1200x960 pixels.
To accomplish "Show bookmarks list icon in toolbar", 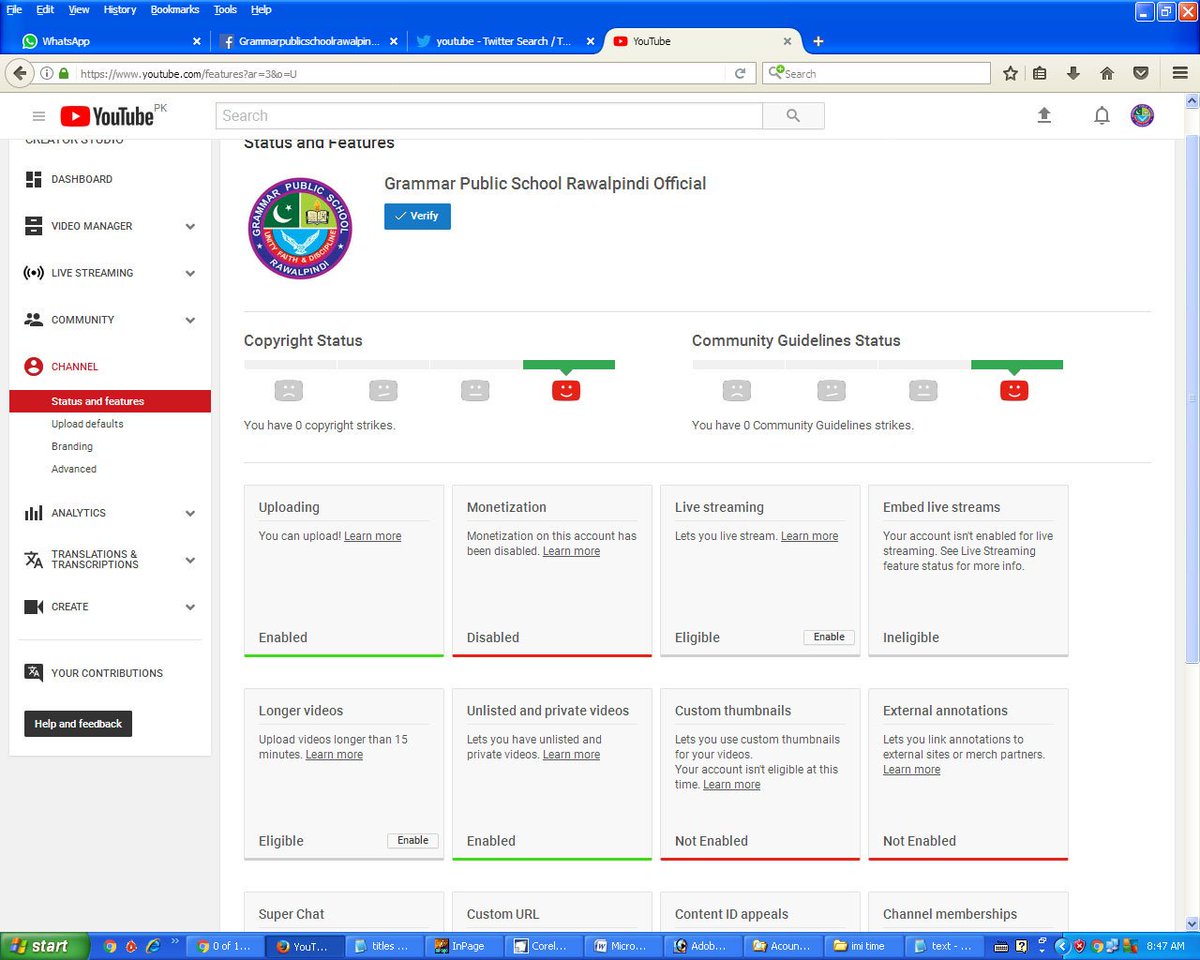I will click(1040, 73).
